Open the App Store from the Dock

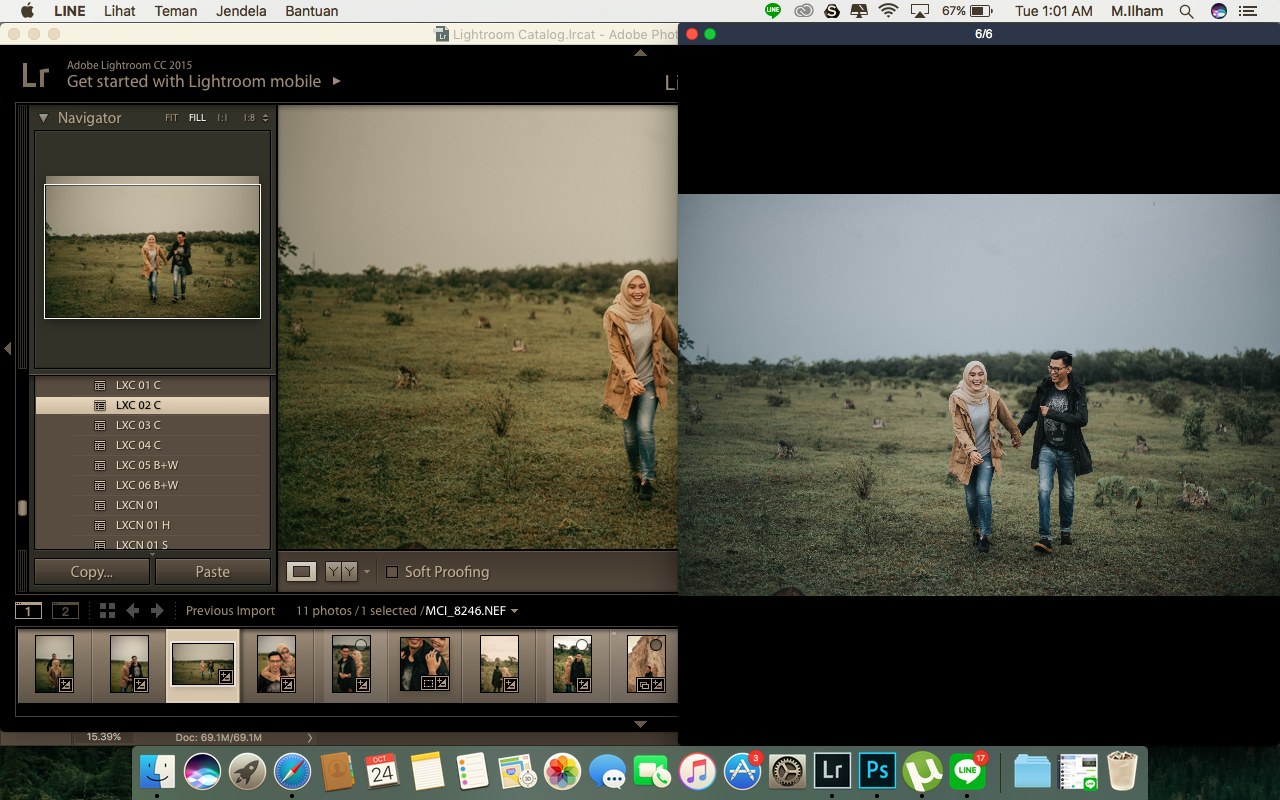[x=743, y=771]
